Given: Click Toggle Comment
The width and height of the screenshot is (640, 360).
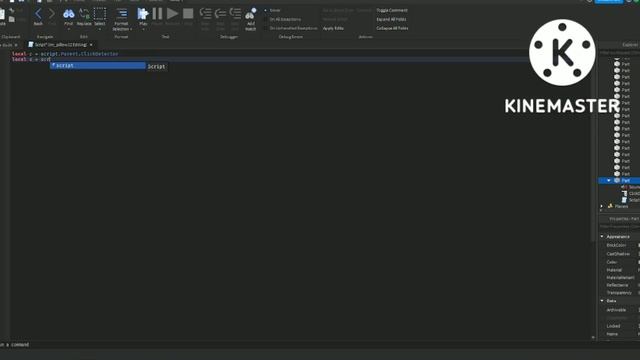Looking at the screenshot, I should click(x=392, y=10).
